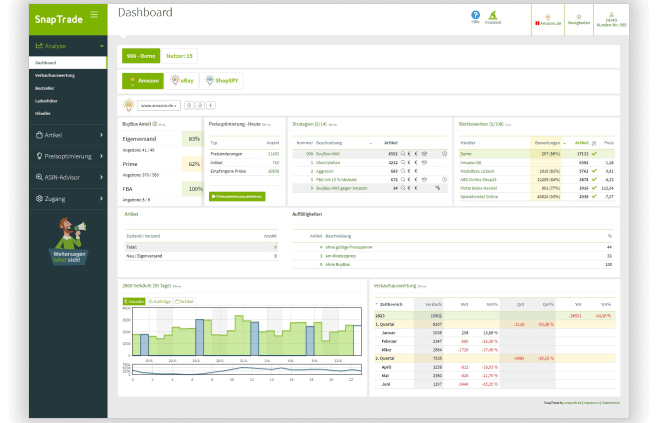This screenshot has height=423, width=658.
Task: Open the ohne gültige Preisspanne anomaly link
Action: (349, 247)
